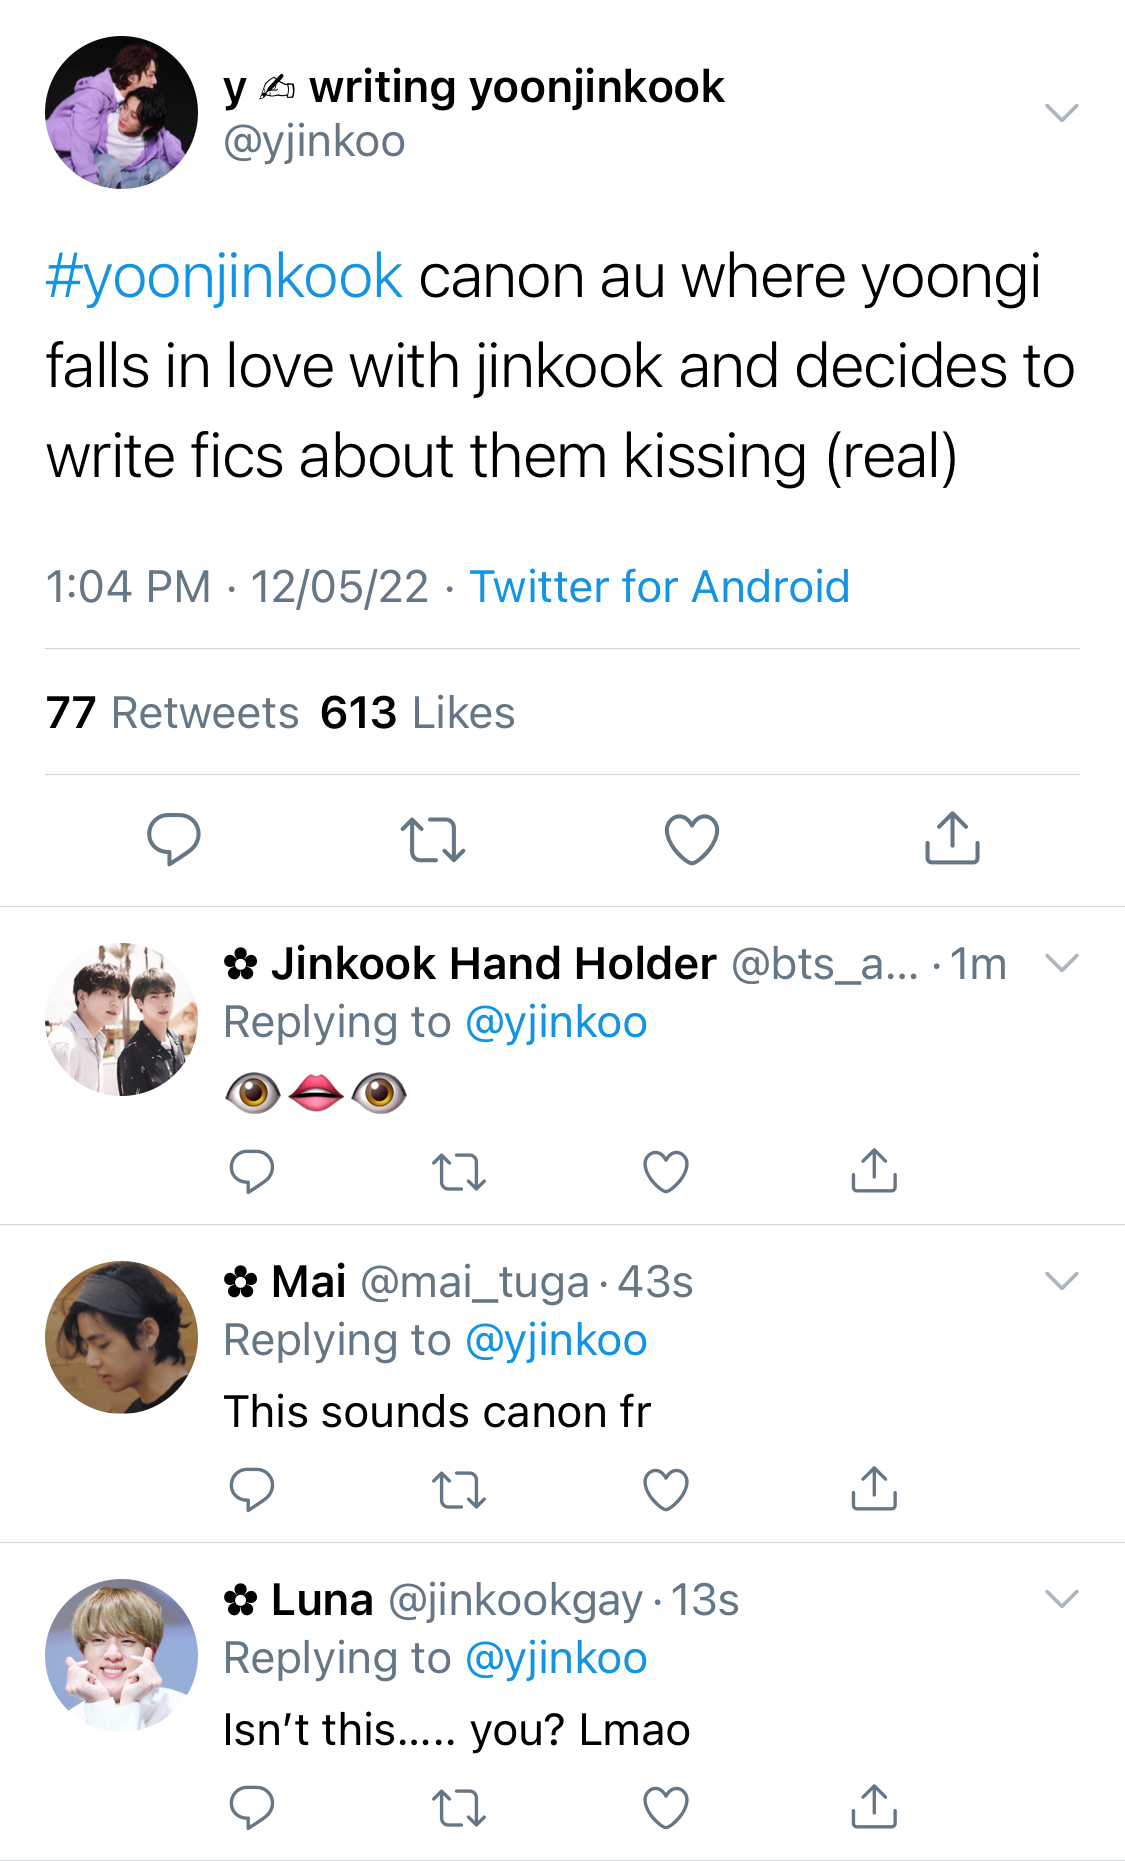Viewport: 1125px width, 1861px height.
Task: View the 77 Retweets list
Action: (172, 713)
